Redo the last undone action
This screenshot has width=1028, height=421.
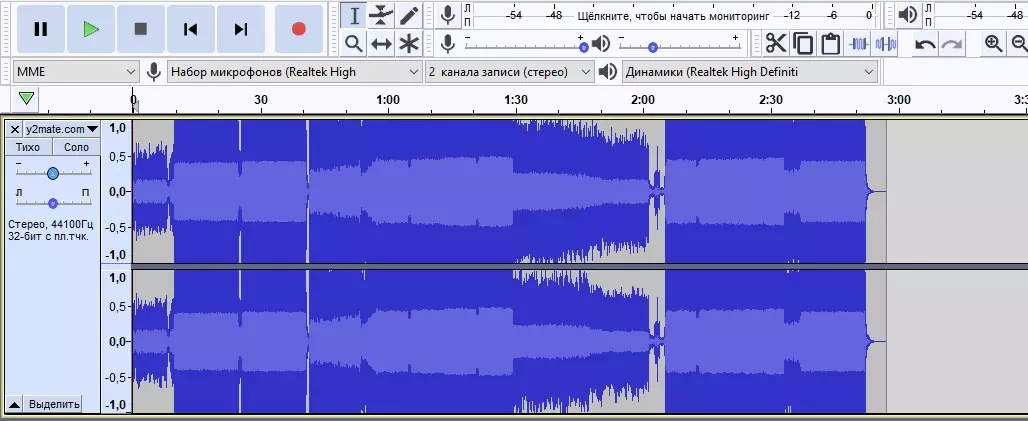click(952, 44)
